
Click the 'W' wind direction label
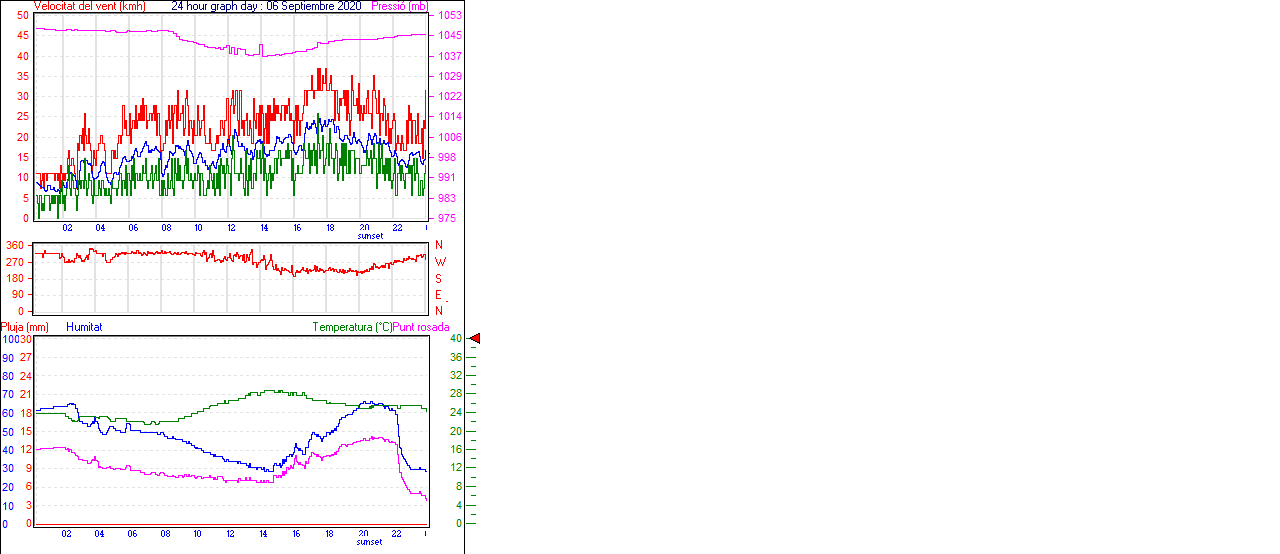(x=439, y=262)
